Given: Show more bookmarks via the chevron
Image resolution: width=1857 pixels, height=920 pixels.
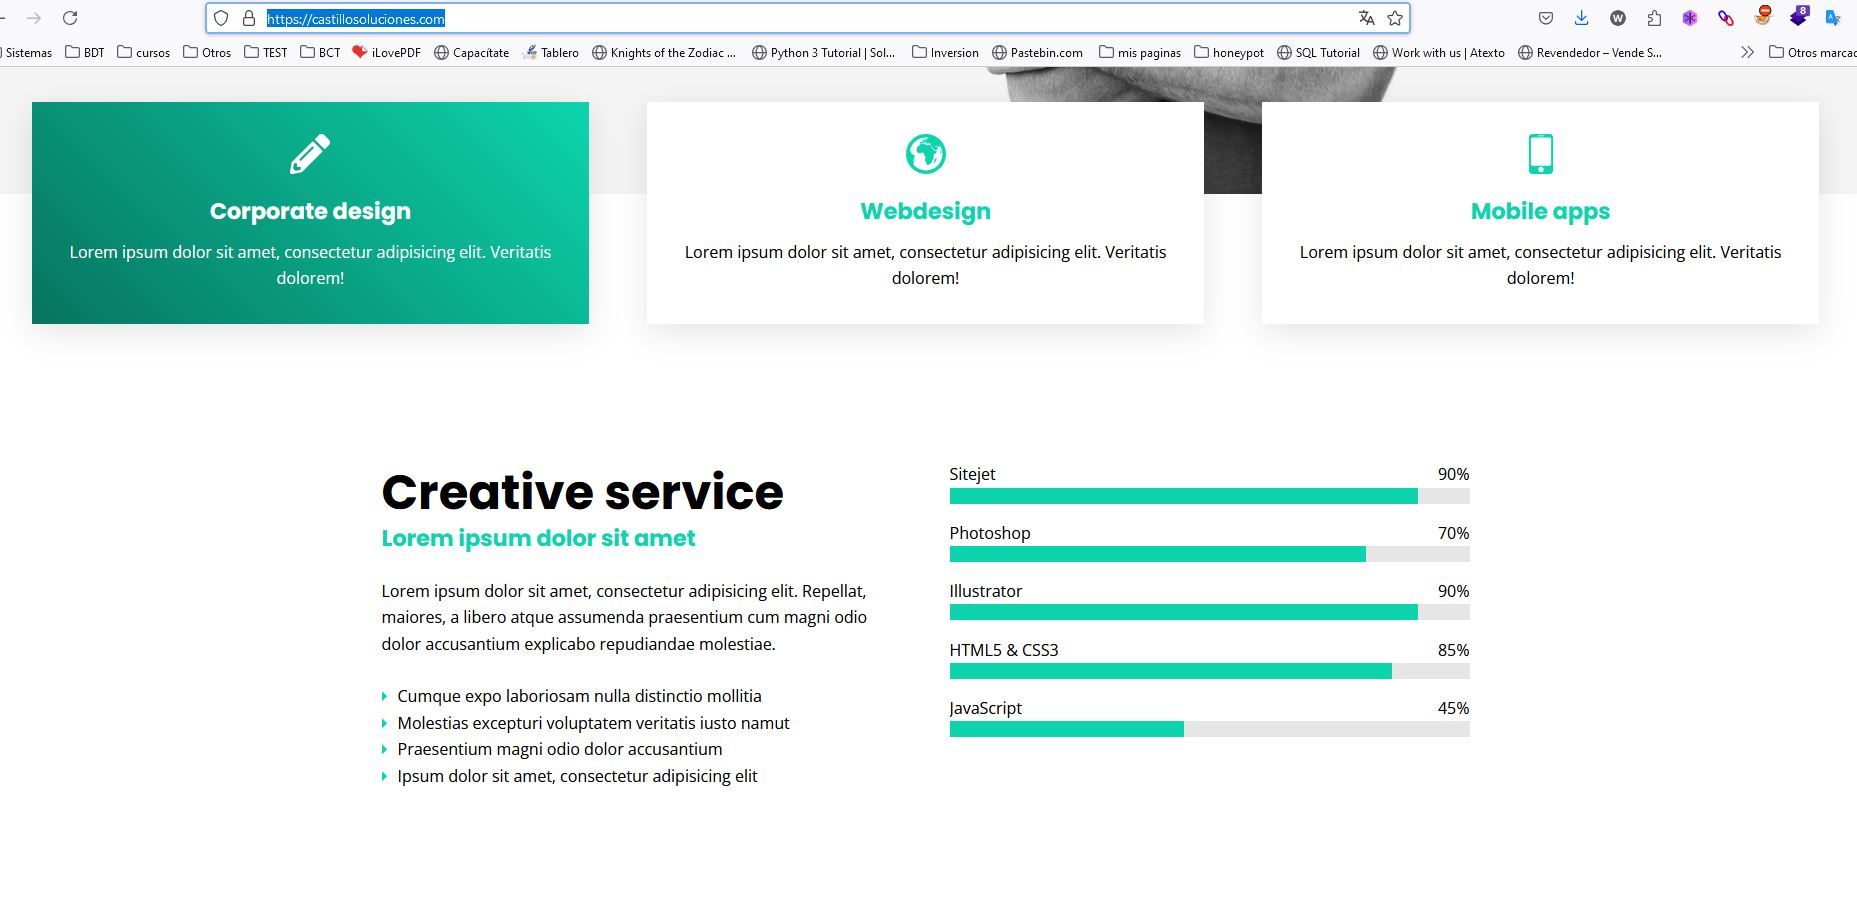Looking at the screenshot, I should [x=1747, y=52].
